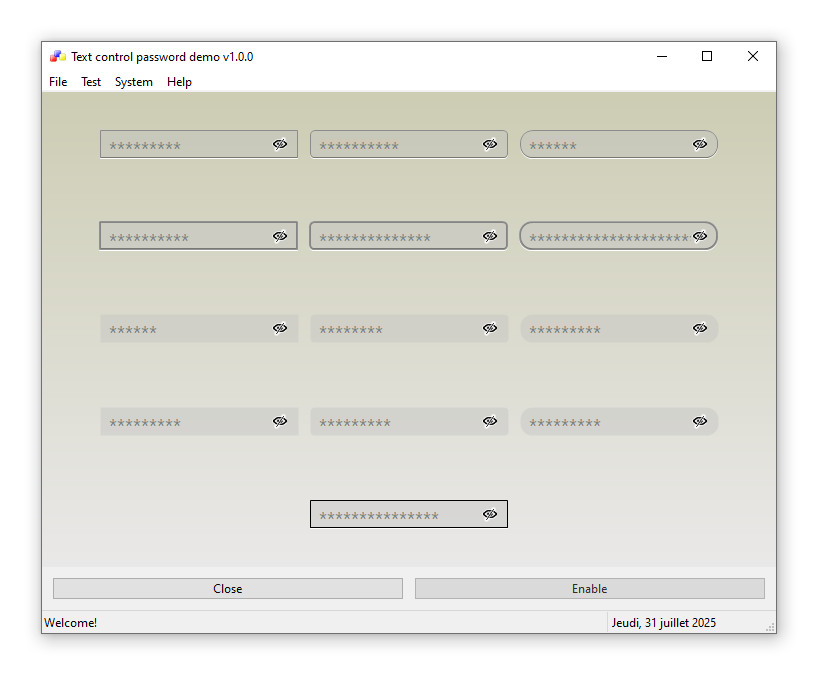826x680 pixels.
Task: Toggle eye icon in fourth-row right field
Action: [x=700, y=421]
